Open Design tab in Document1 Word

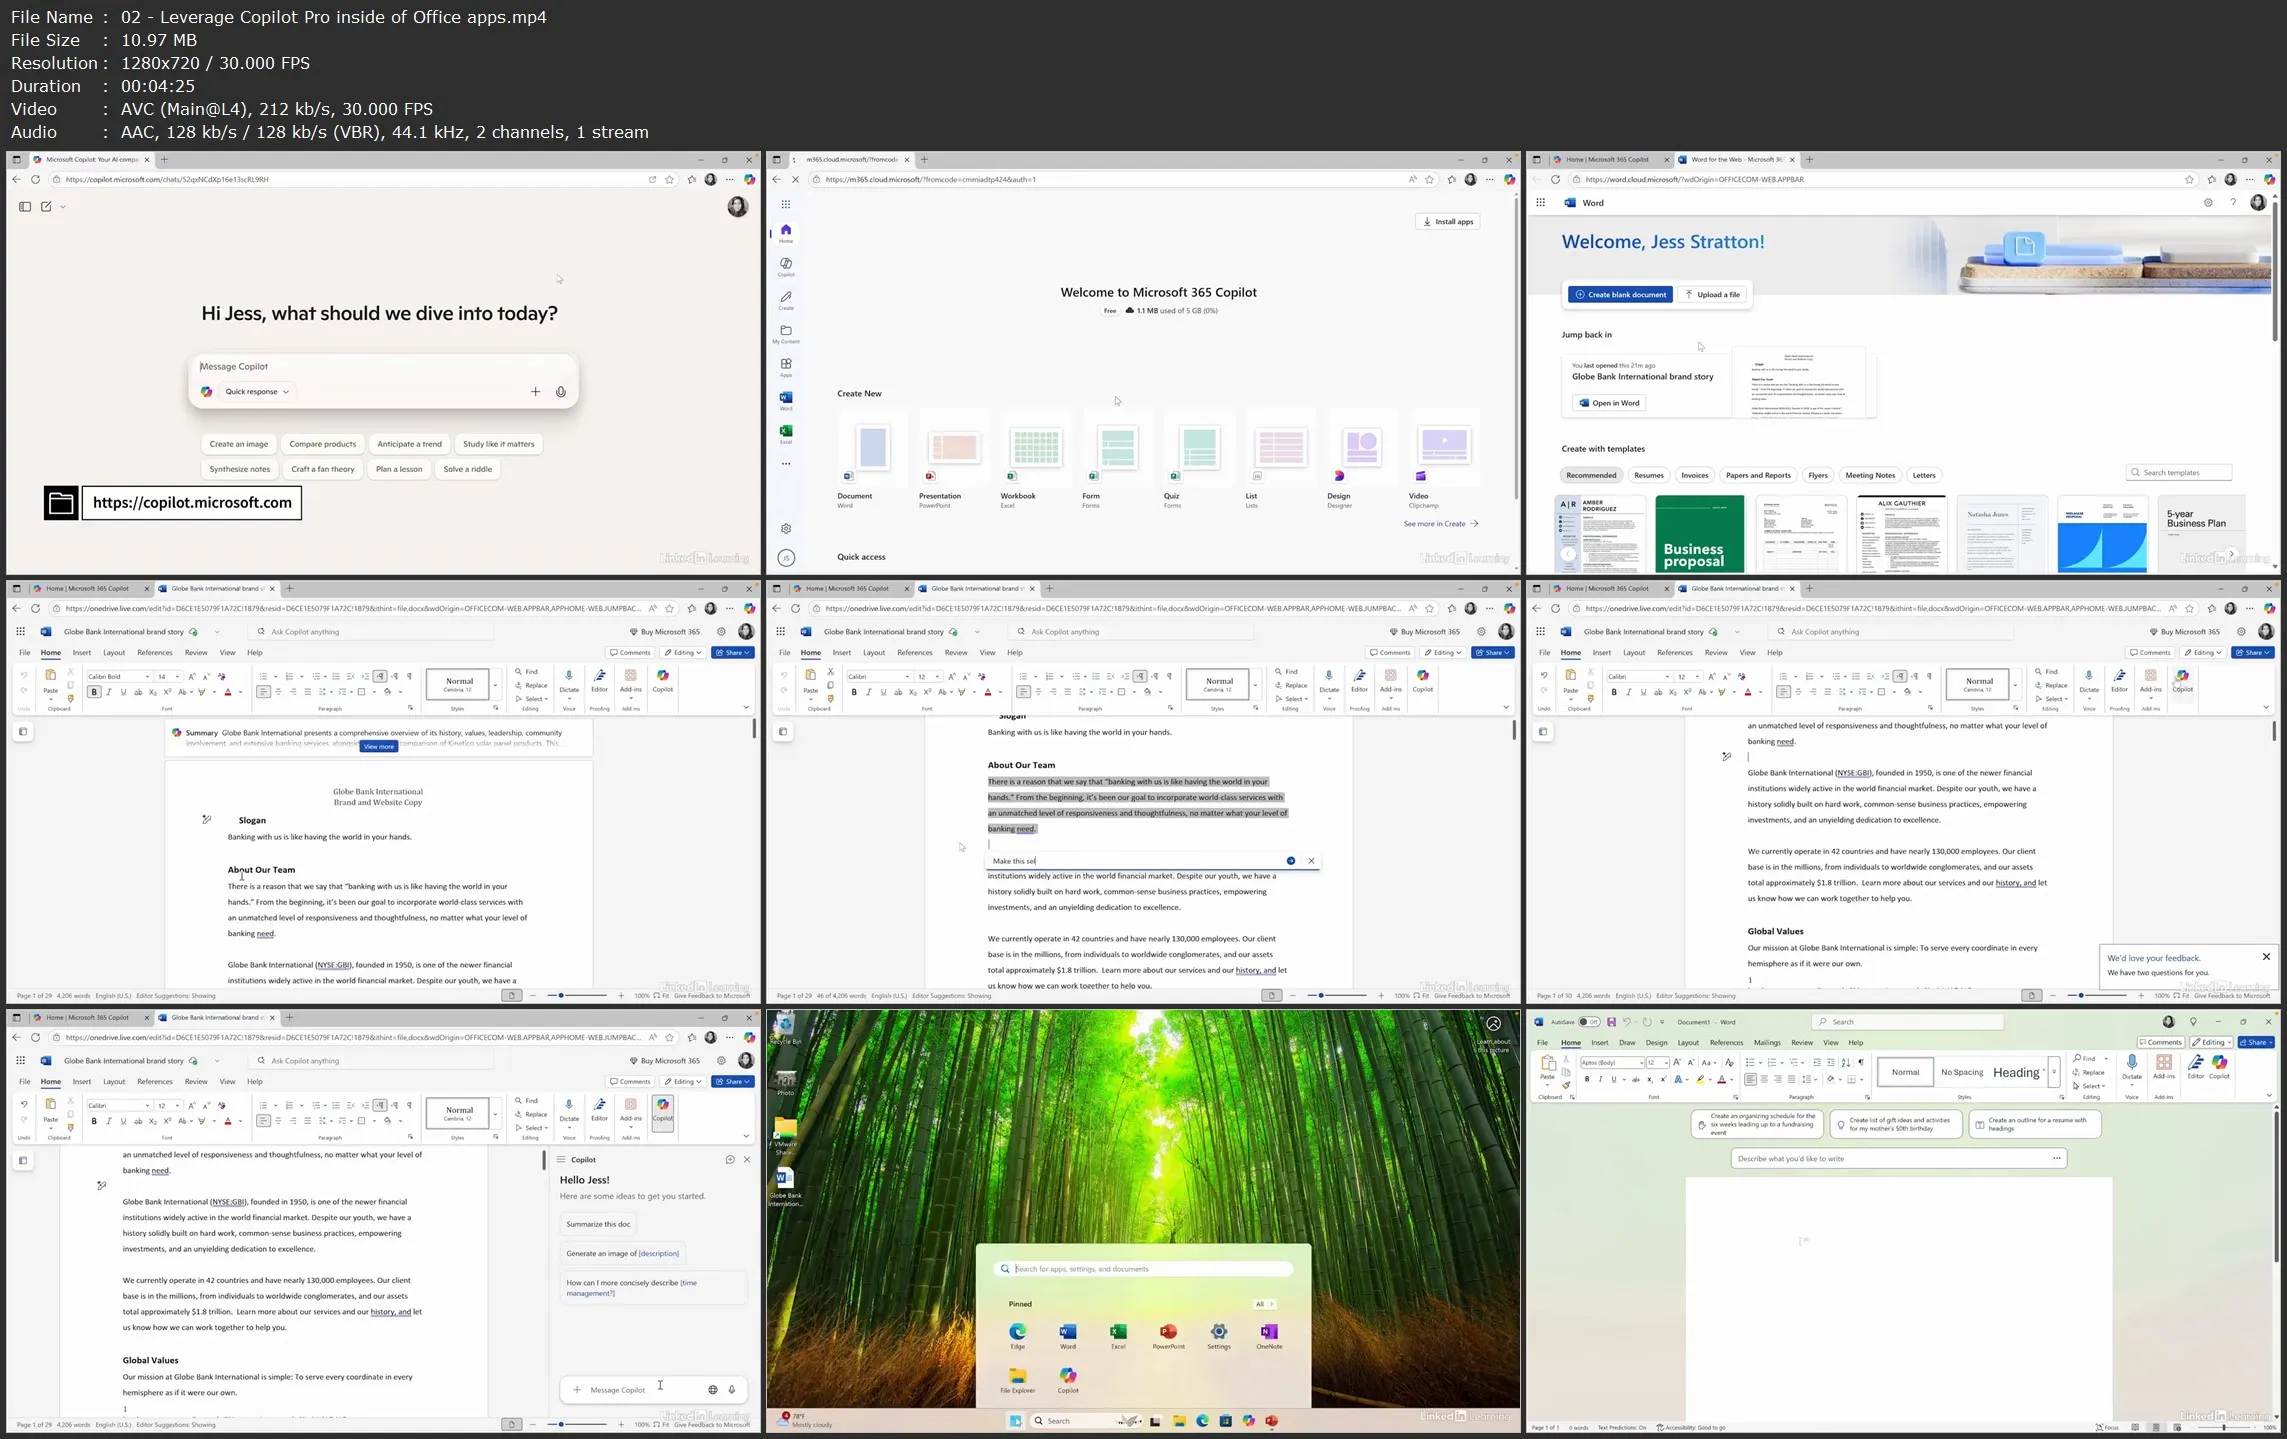[x=1656, y=1043]
